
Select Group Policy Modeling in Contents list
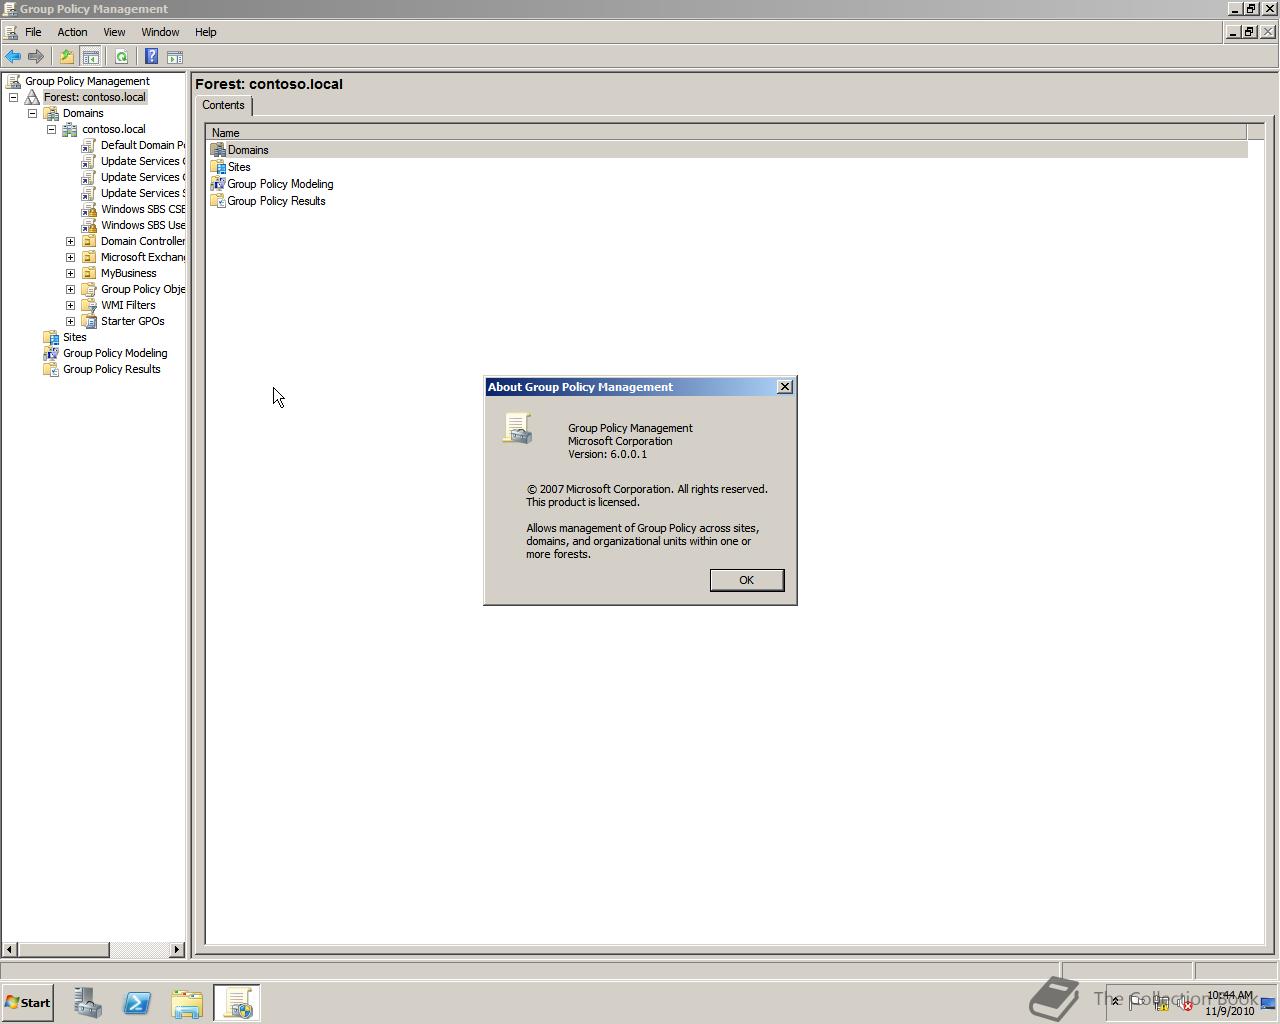[x=280, y=184]
